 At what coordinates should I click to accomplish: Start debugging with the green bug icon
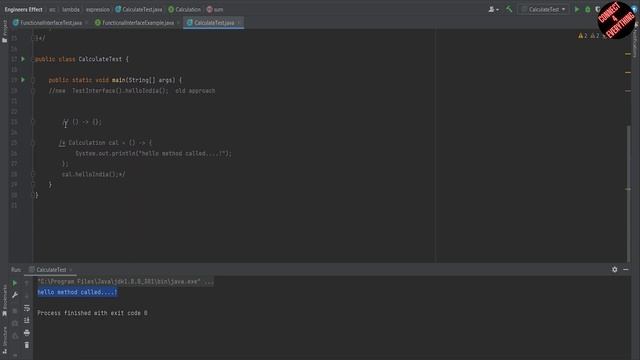[x=588, y=9]
